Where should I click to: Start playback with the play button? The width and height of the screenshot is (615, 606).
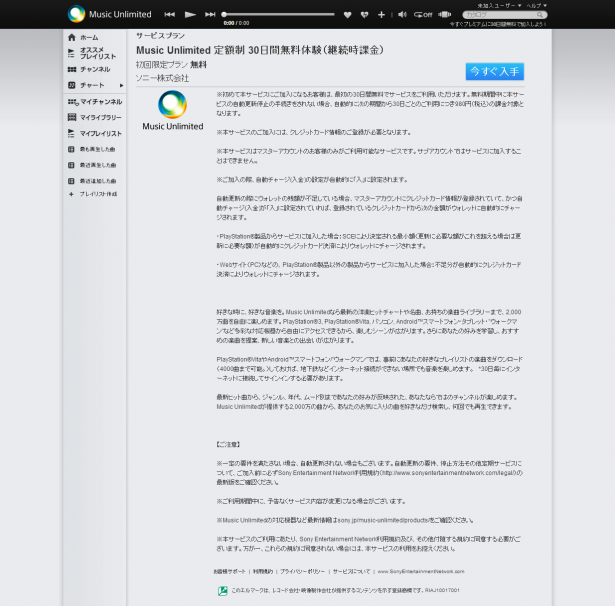(190, 15)
